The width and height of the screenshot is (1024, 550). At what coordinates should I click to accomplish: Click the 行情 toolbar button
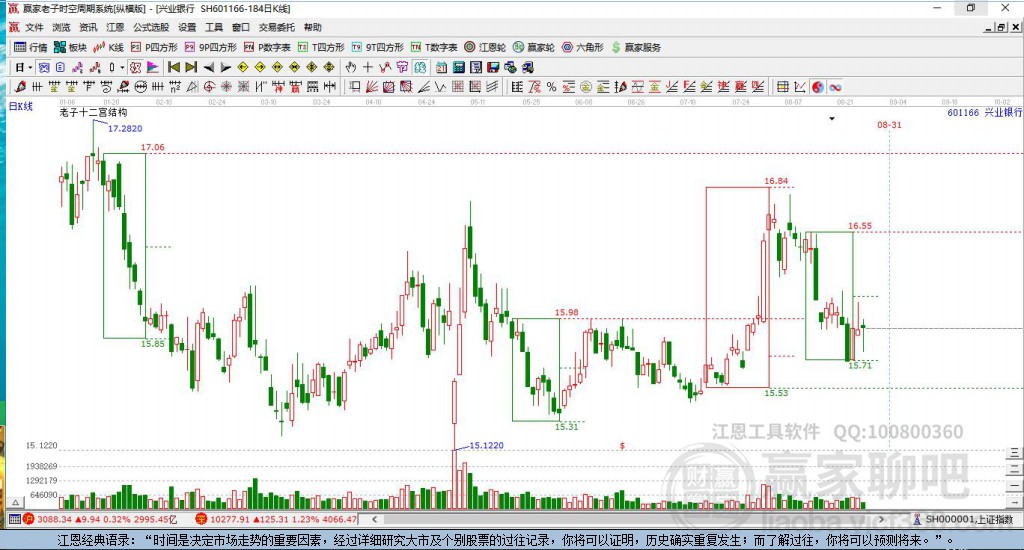coord(31,47)
